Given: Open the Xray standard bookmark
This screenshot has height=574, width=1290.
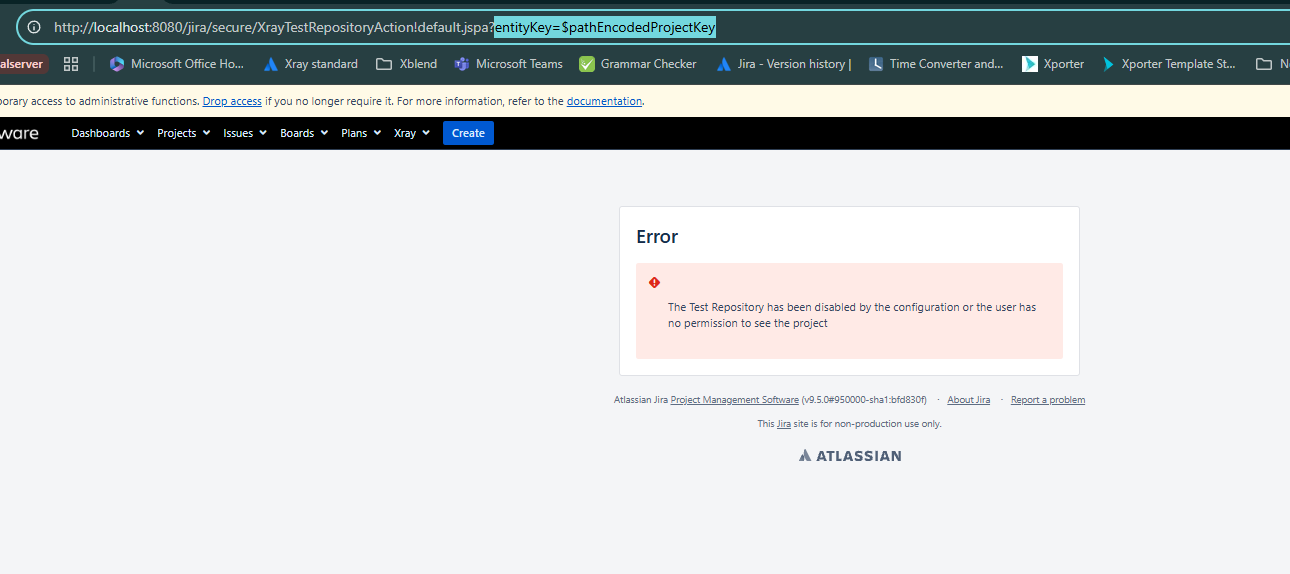Looking at the screenshot, I should coord(310,64).
